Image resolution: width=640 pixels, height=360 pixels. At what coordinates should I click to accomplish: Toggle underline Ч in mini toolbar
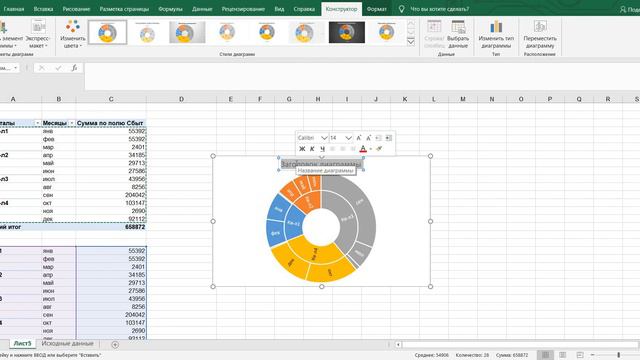pos(322,149)
